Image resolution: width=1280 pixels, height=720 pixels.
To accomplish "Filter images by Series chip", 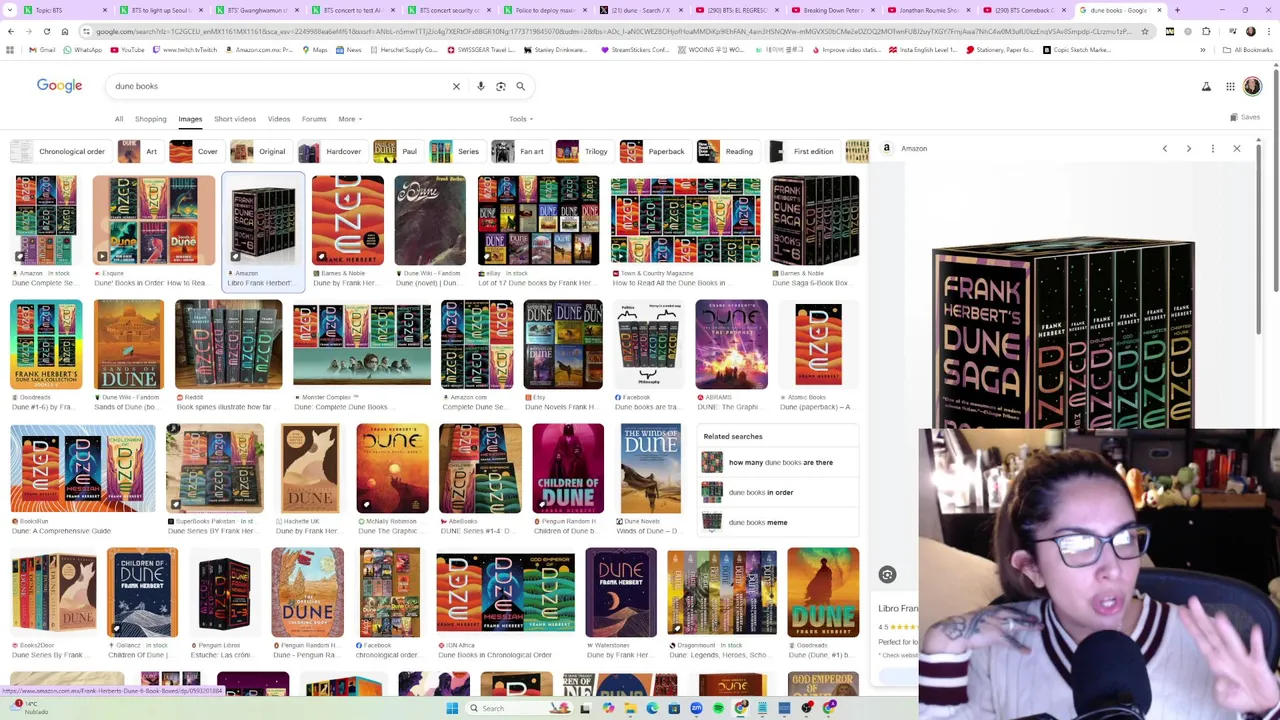I will [x=455, y=152].
